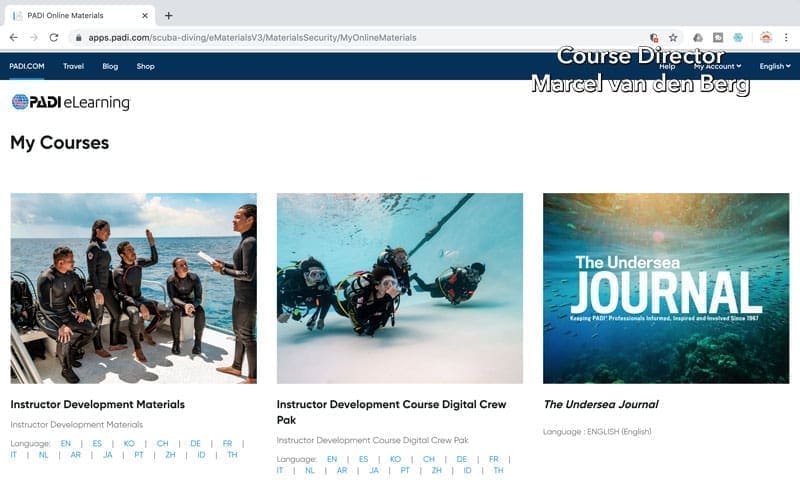
Task: Expand the My Account dropdown
Action: tap(717, 66)
